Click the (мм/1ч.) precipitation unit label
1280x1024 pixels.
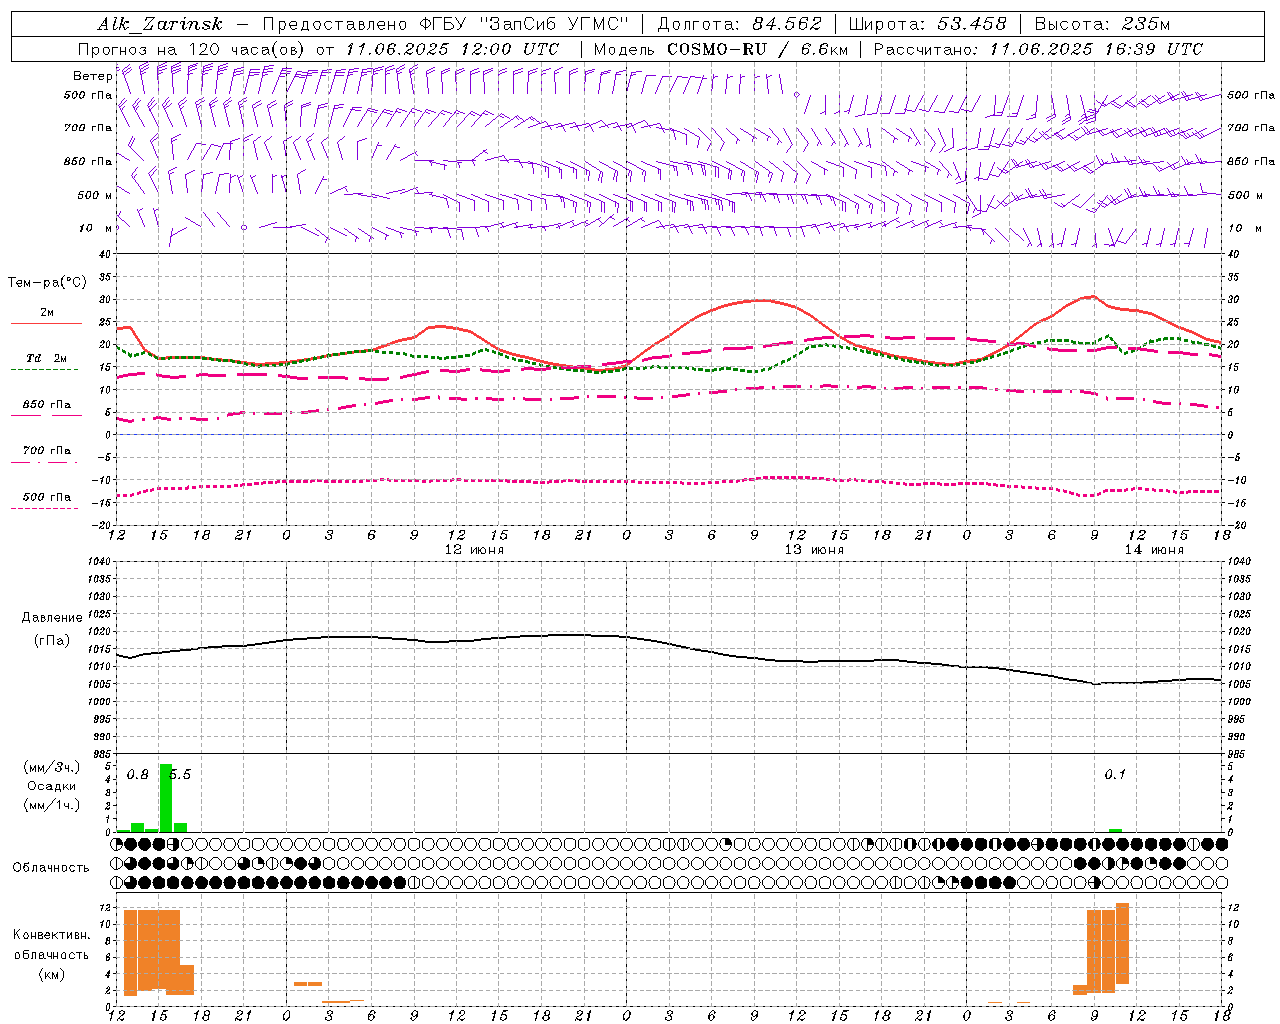(x=51, y=804)
